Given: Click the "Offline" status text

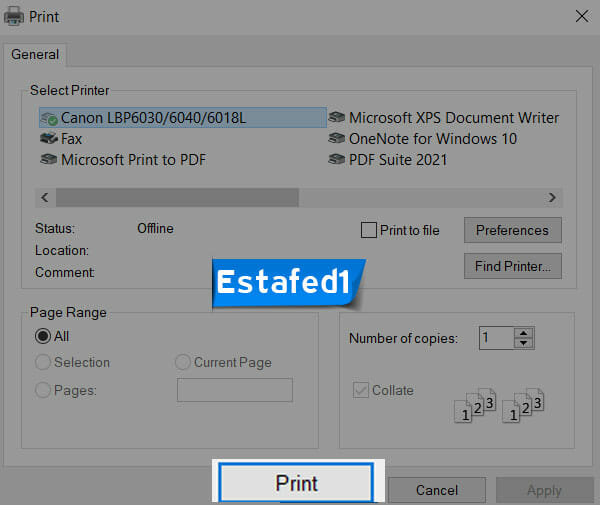Looking at the screenshot, I should coord(155,228).
